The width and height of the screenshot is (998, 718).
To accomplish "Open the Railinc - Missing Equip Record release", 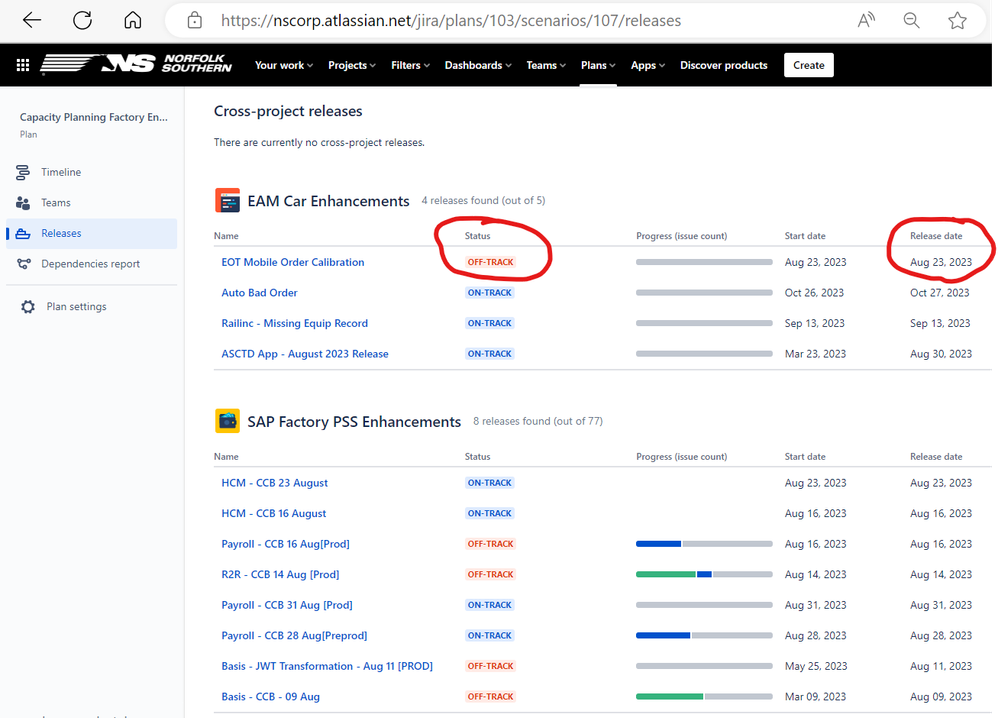I will tap(295, 323).
